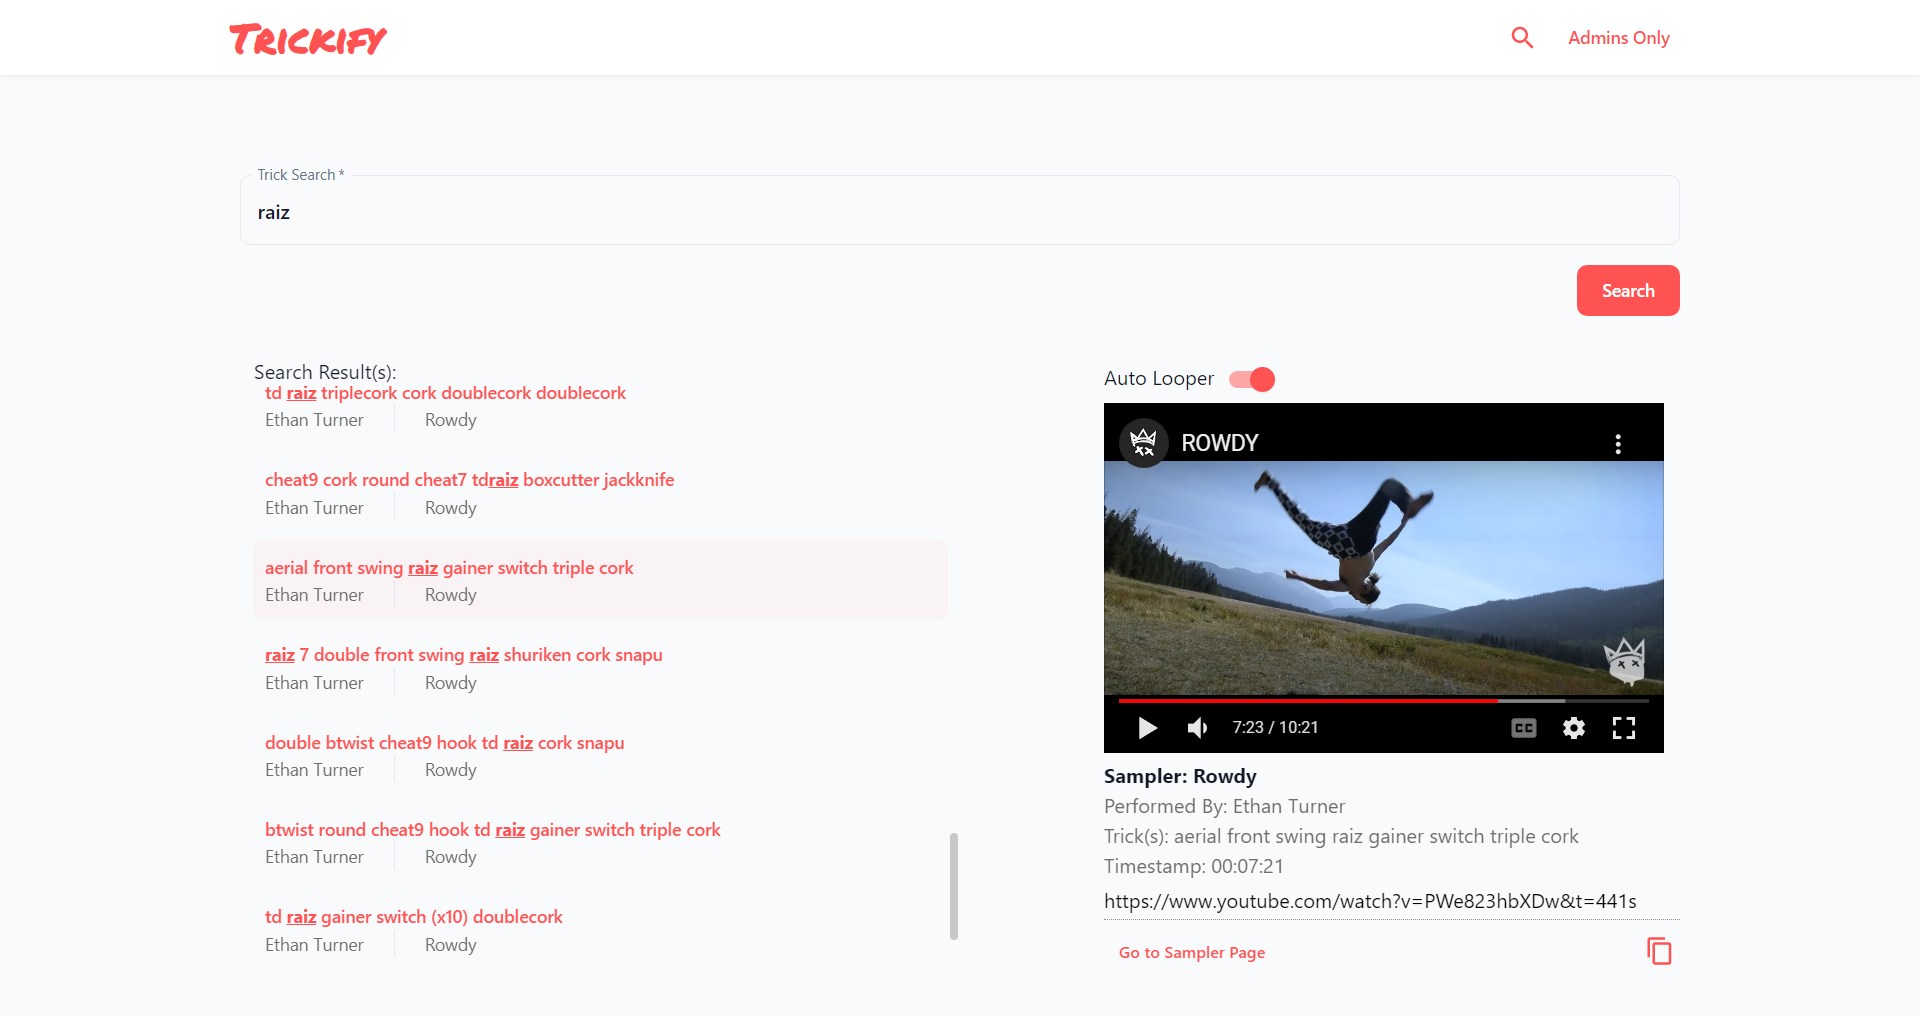Click the red Search button
The height and width of the screenshot is (1016, 1920).
(1627, 290)
